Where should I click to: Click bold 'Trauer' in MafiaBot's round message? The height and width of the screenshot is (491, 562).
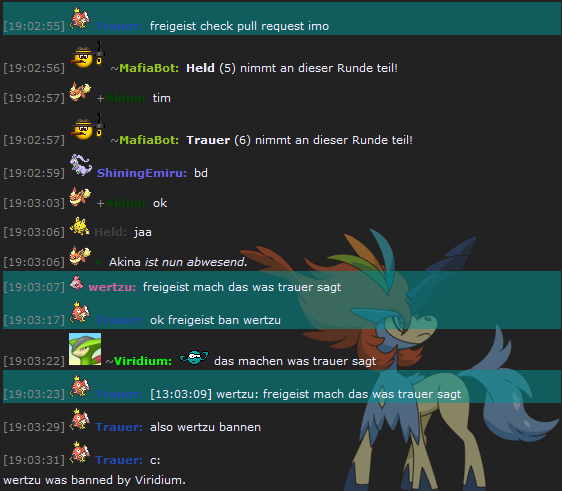[208, 140]
